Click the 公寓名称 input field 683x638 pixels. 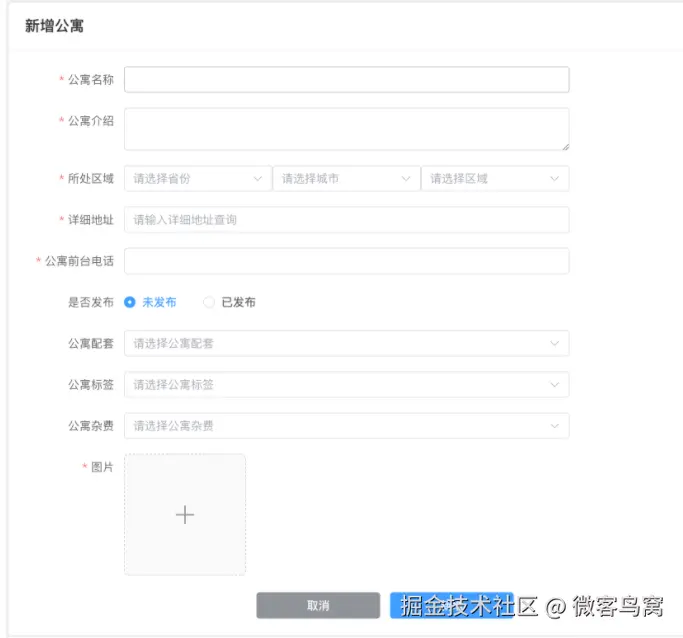[346, 80]
